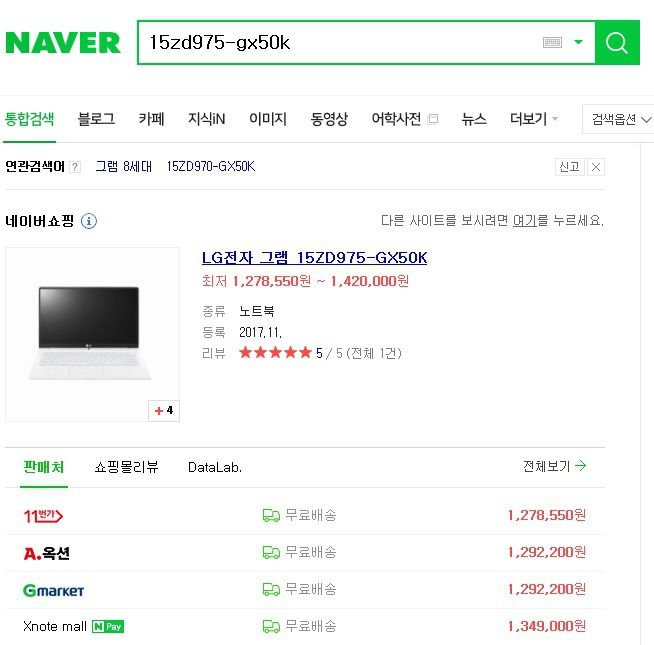The image size is (654, 645).
Task: Click the Xnote mall seller name
Action: (55, 626)
